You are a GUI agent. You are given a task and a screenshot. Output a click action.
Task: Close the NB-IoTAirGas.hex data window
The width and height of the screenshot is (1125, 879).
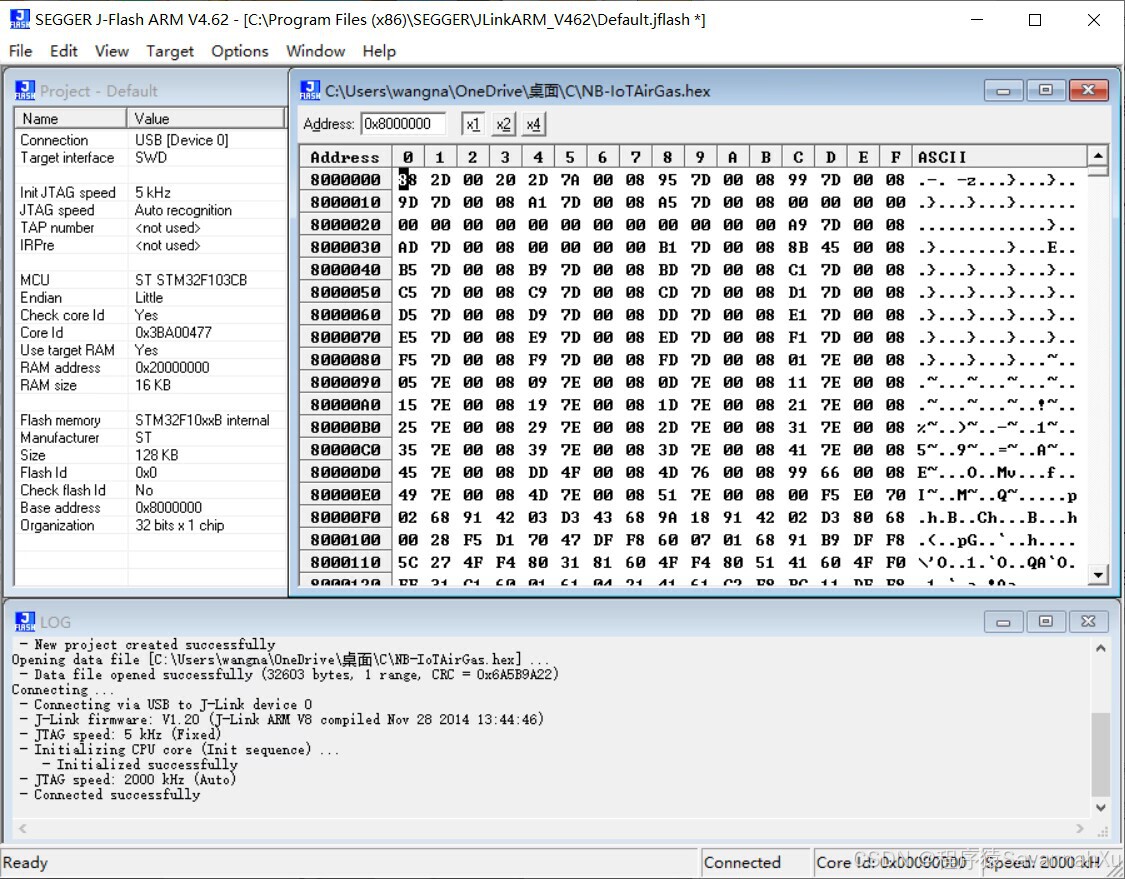click(x=1088, y=90)
